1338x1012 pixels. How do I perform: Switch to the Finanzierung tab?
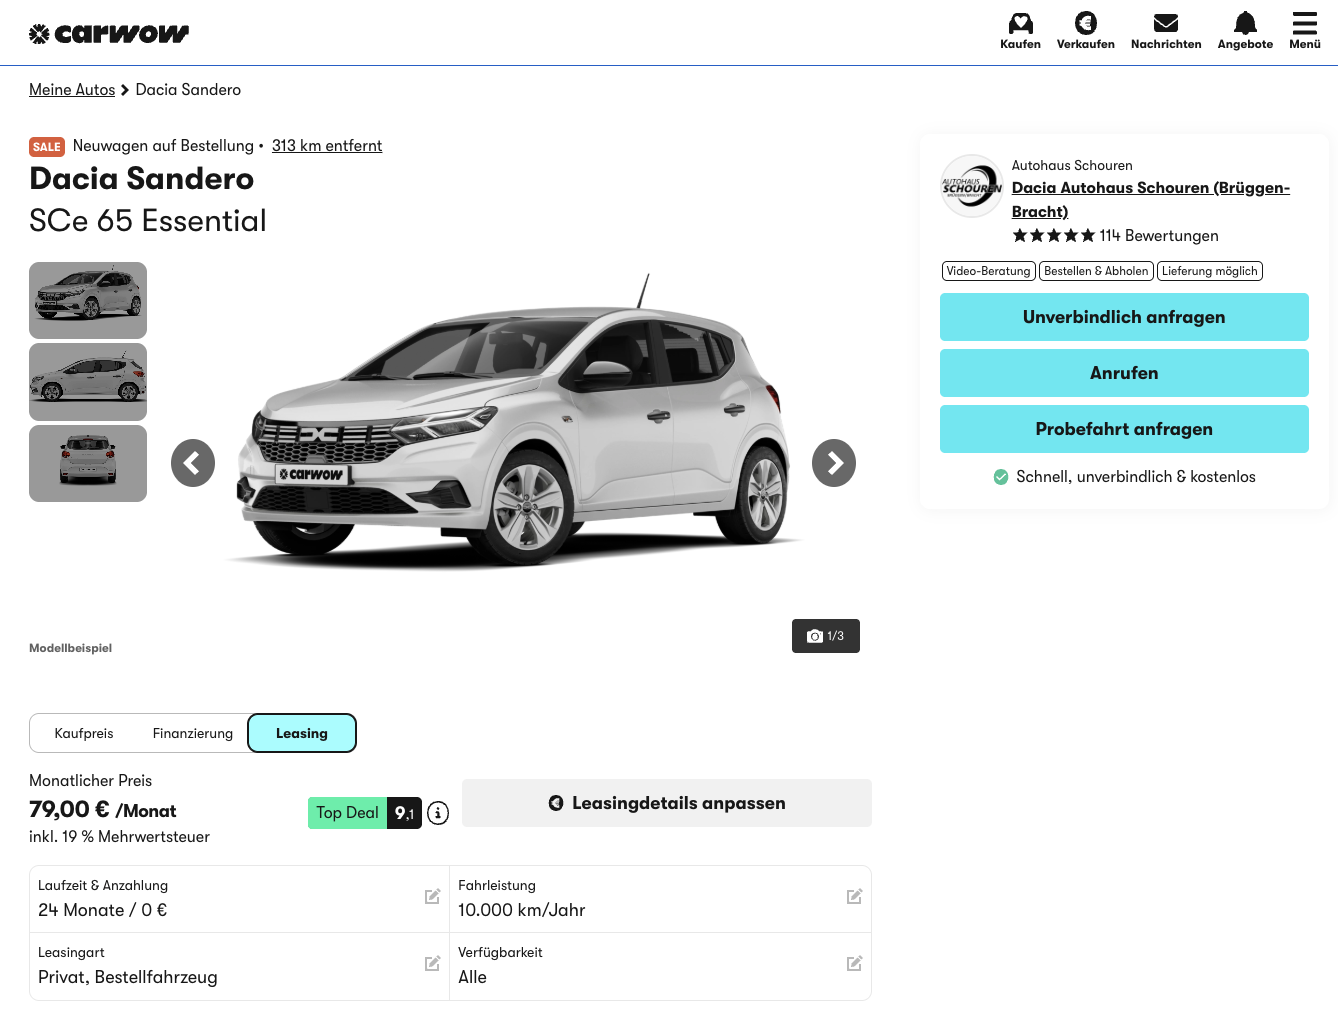(193, 733)
